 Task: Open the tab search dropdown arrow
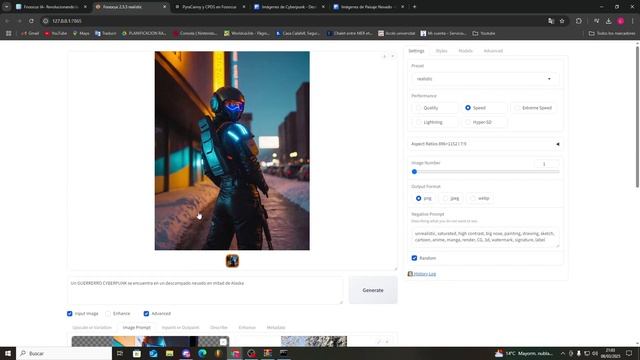[x=7, y=7]
